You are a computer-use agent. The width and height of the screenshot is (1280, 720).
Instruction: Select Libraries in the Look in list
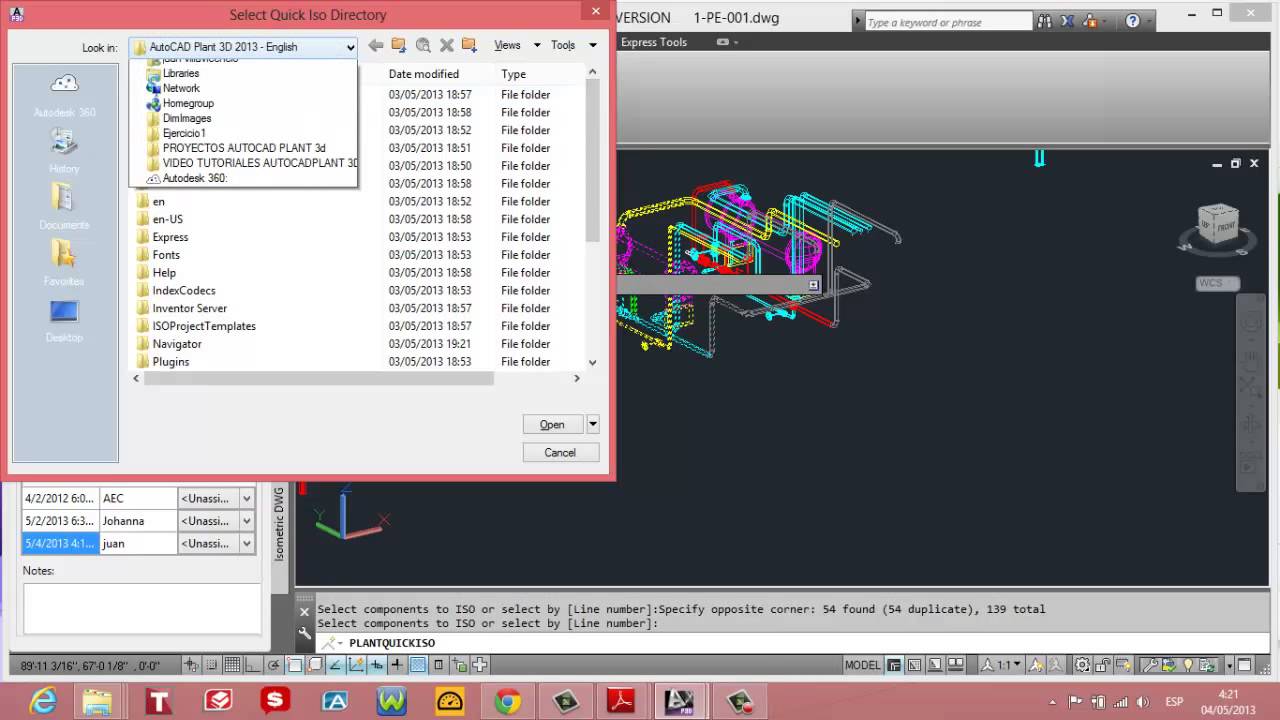pyautogui.click(x=181, y=73)
